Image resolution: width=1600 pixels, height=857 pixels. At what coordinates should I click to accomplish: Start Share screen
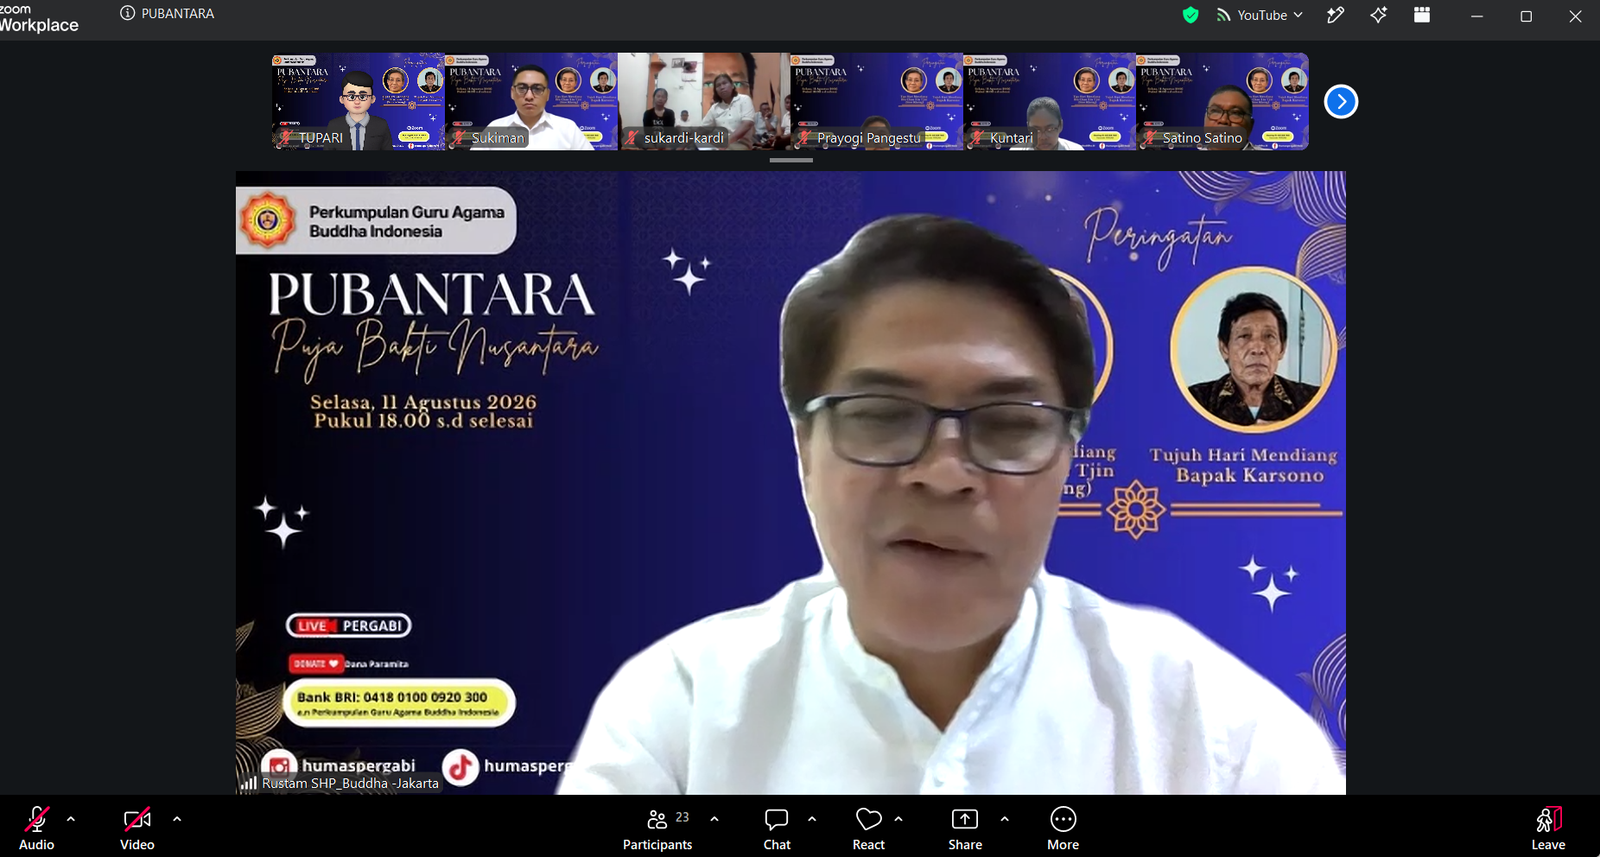pos(965,828)
